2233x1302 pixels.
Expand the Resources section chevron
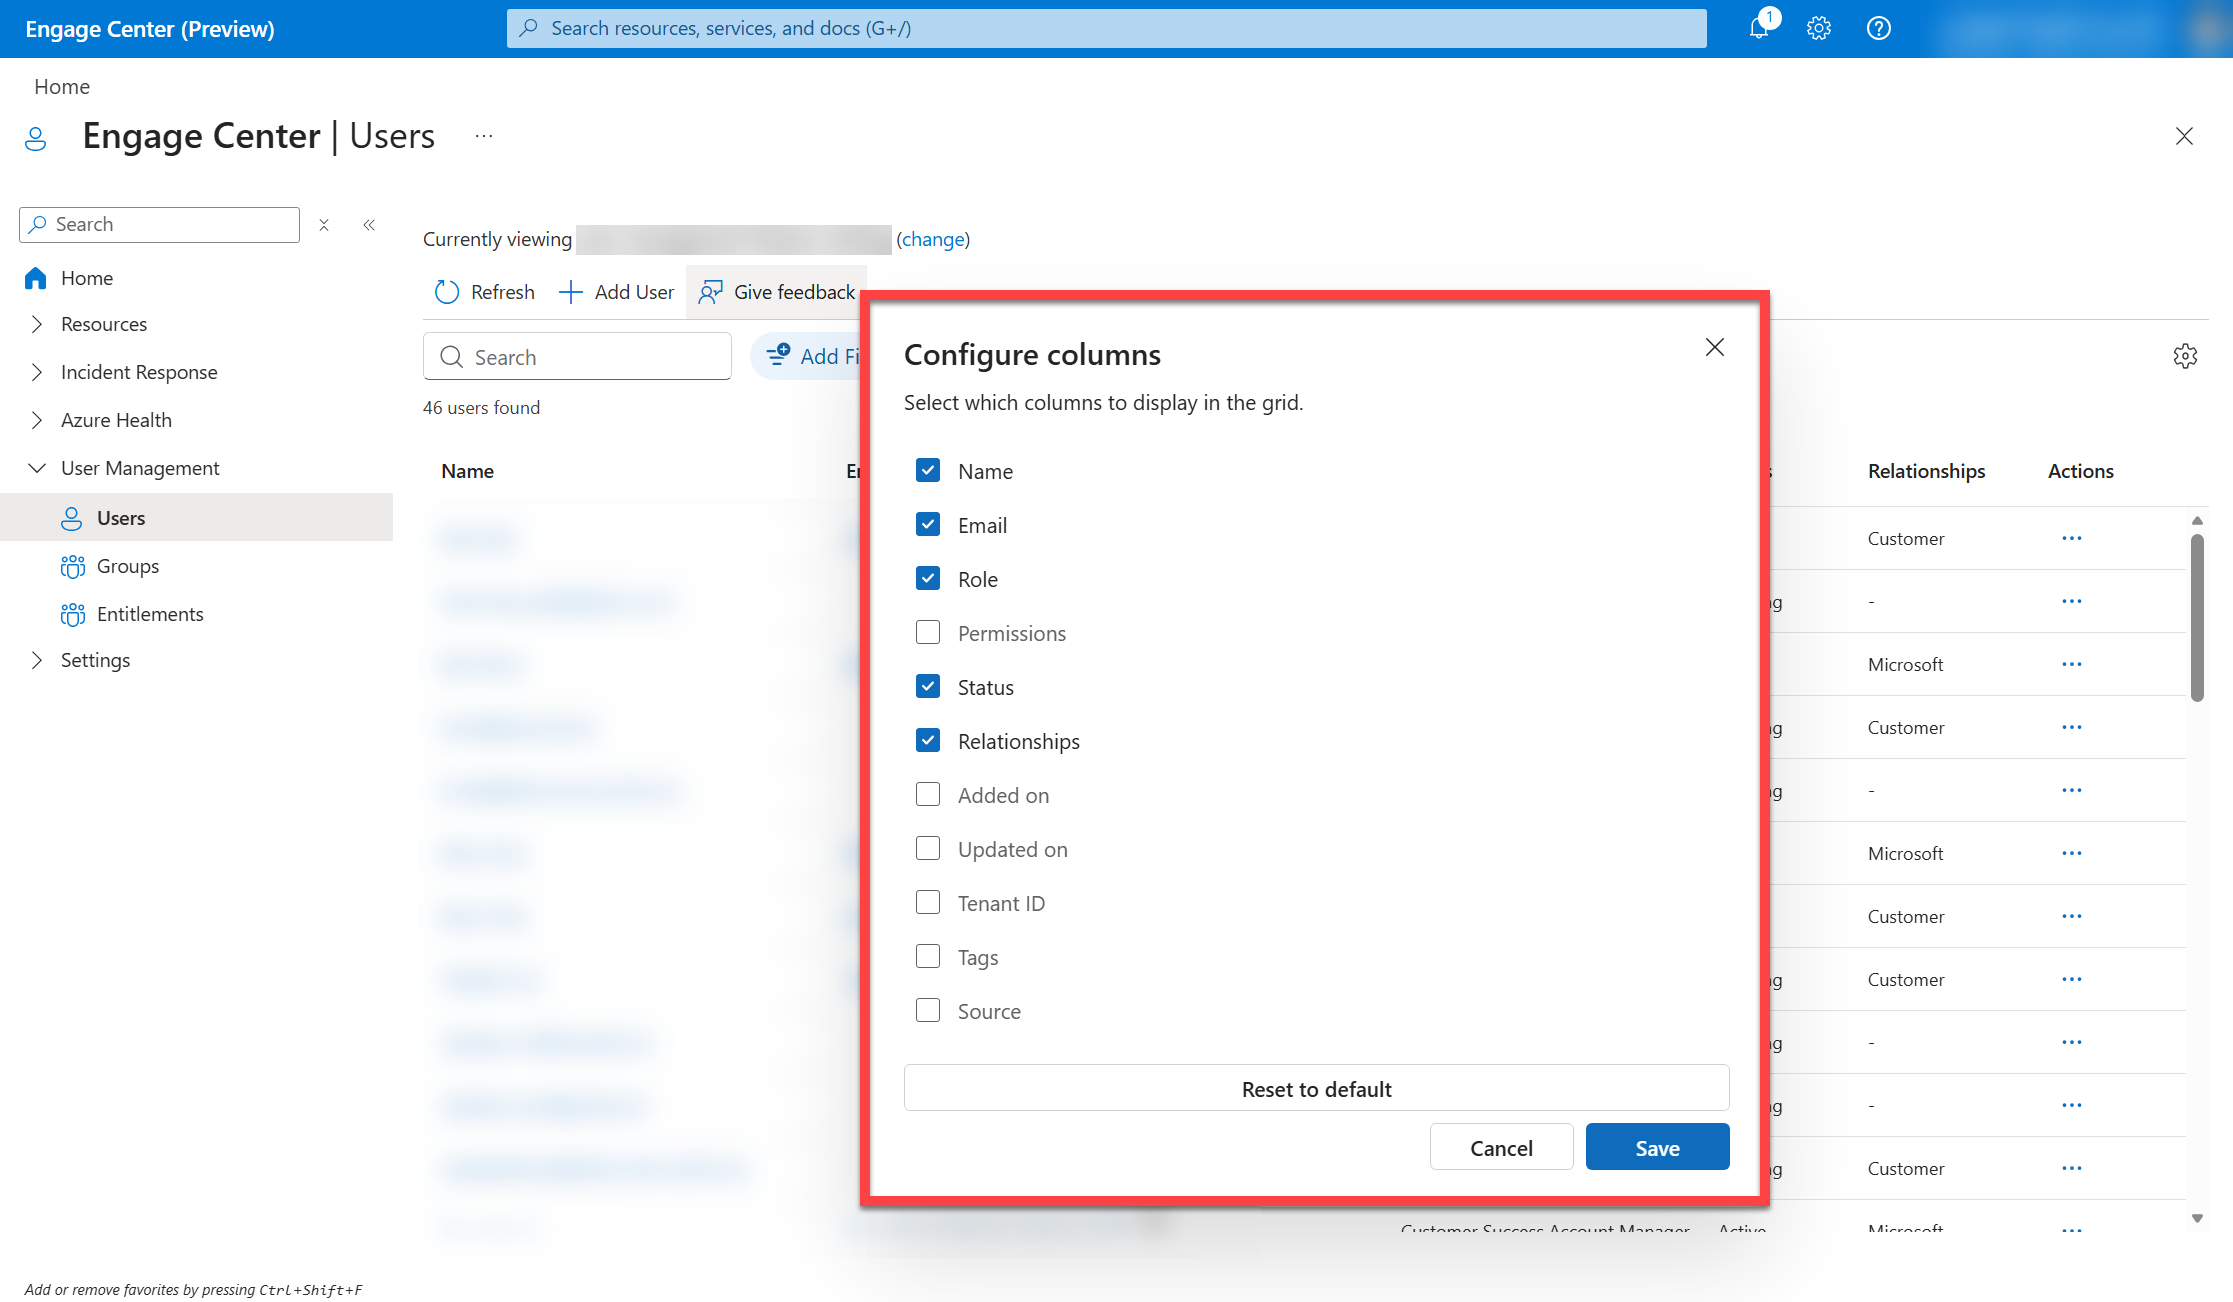(x=37, y=324)
